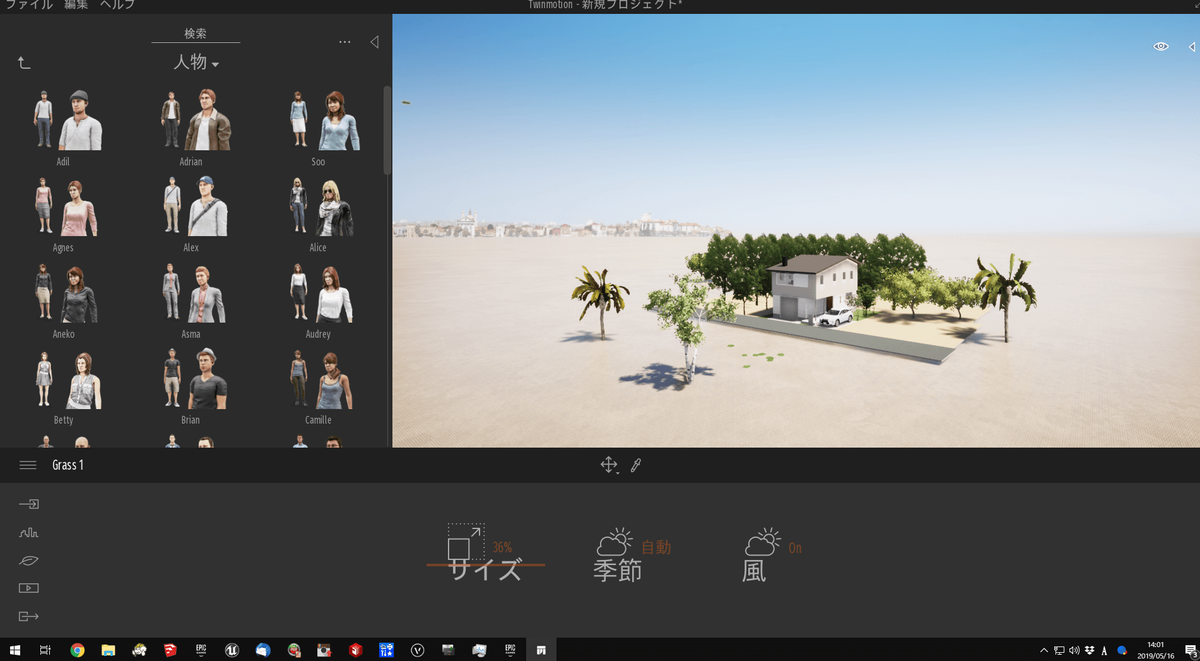Click the サイズ size setting
Image resolution: width=1200 pixels, height=661 pixels.
pyautogui.click(x=484, y=570)
